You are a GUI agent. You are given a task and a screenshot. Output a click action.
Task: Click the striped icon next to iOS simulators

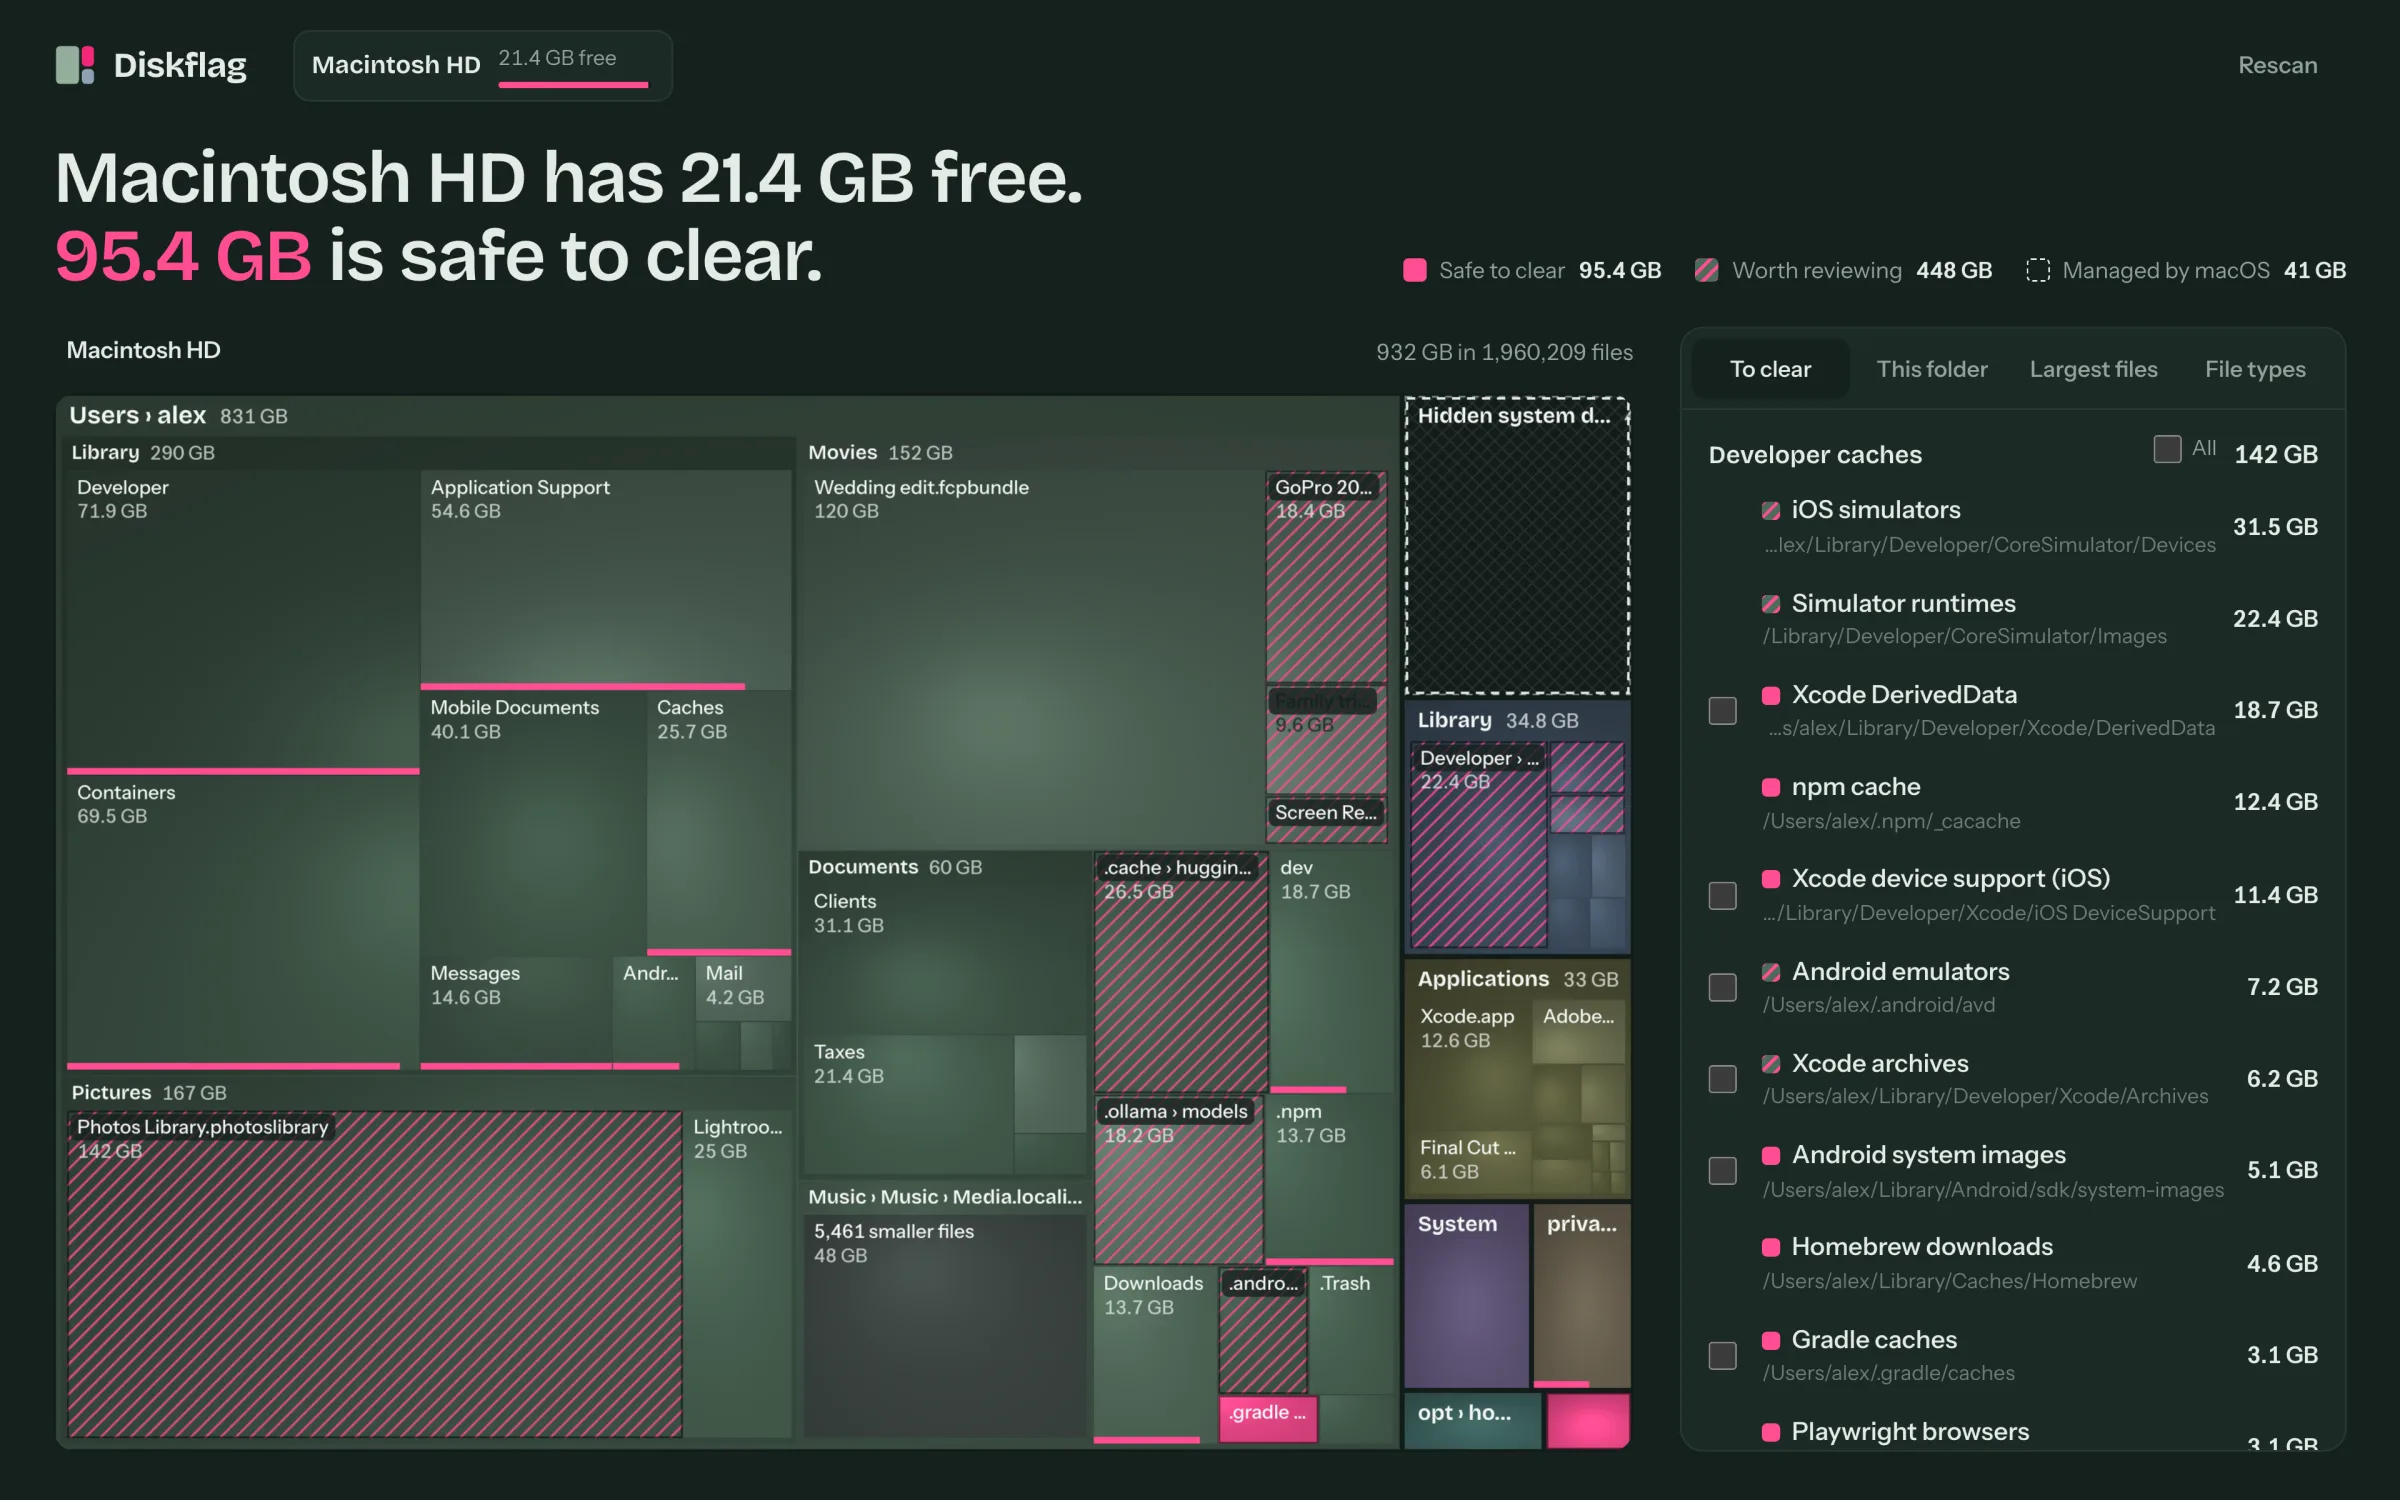1771,511
